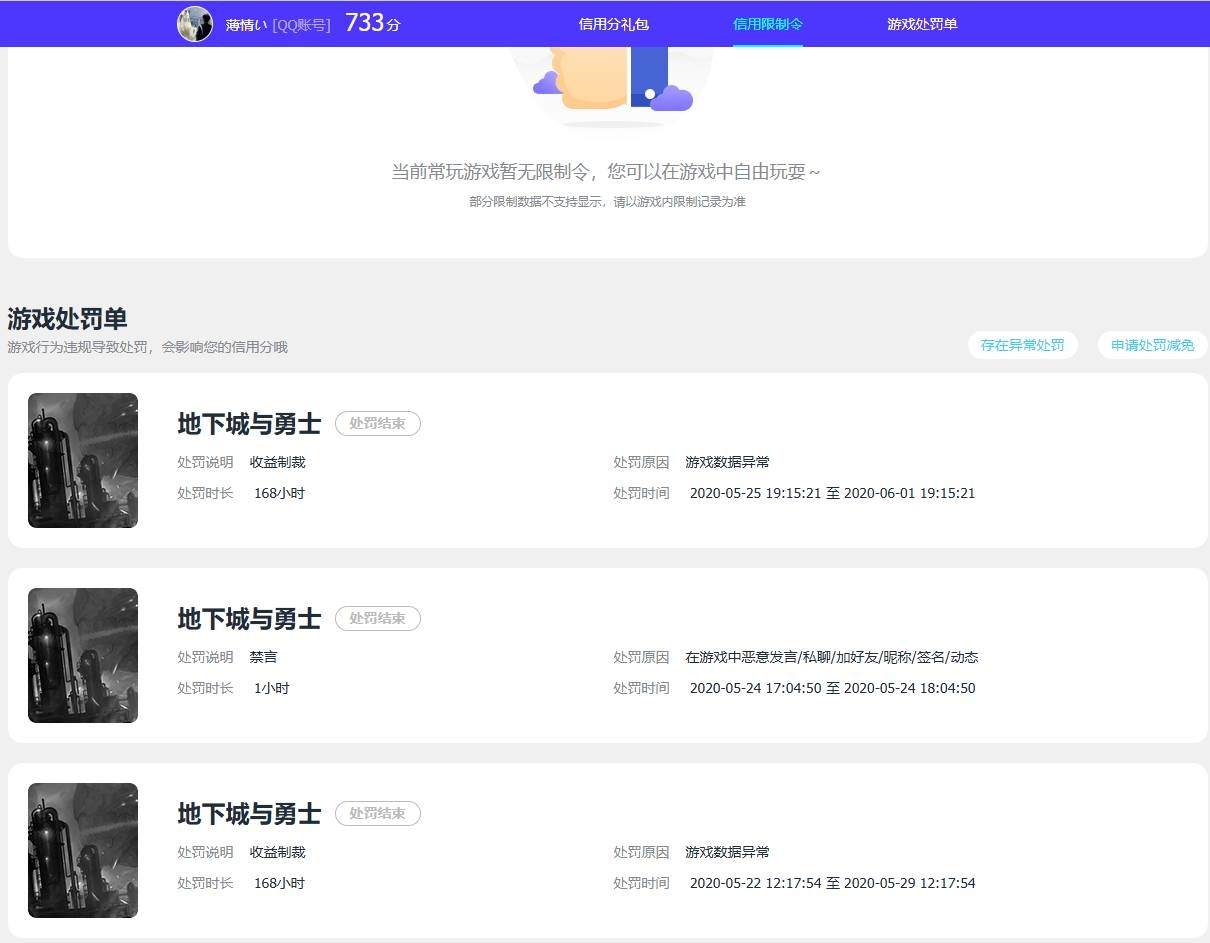Click the 部分限制数据不支持显示 note
The image size is (1210, 943).
click(607, 202)
